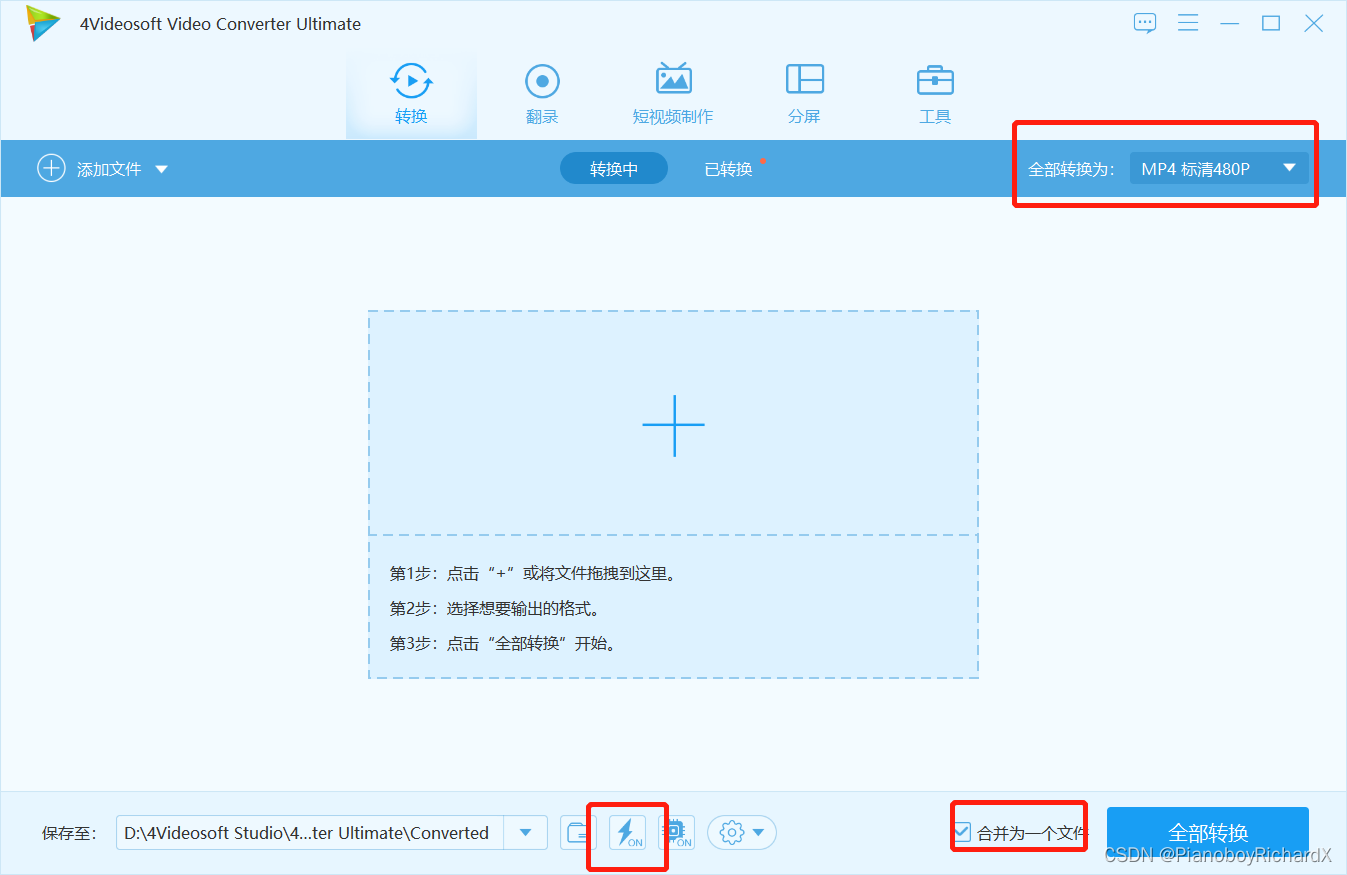
Task: Click the 全部转换为 label
Action: [1071, 169]
